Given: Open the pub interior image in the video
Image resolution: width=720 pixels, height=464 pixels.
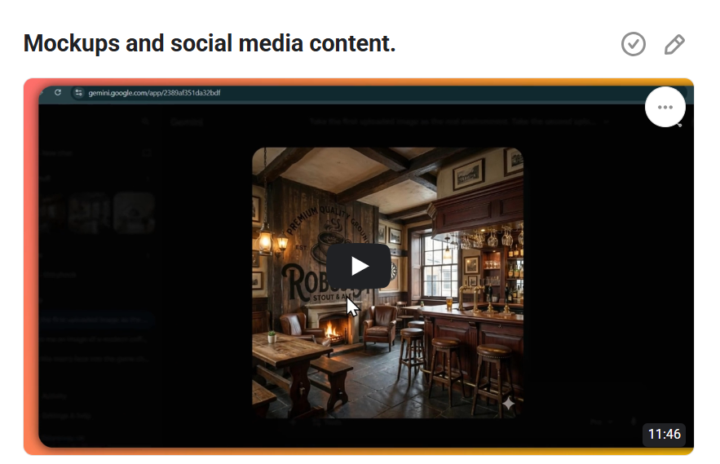Looking at the screenshot, I should tap(388, 283).
